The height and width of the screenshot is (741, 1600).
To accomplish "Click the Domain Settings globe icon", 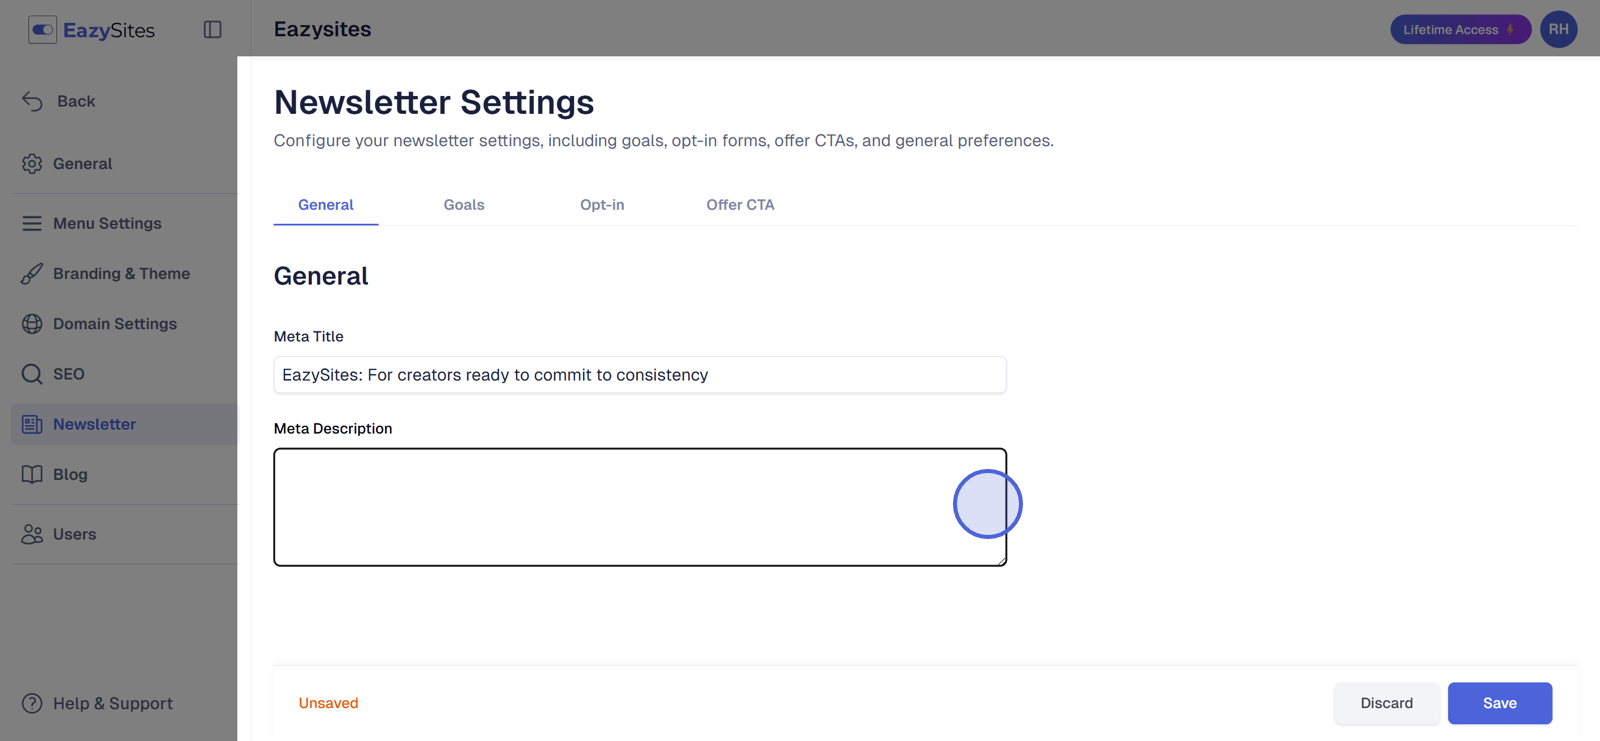I will click(32, 324).
